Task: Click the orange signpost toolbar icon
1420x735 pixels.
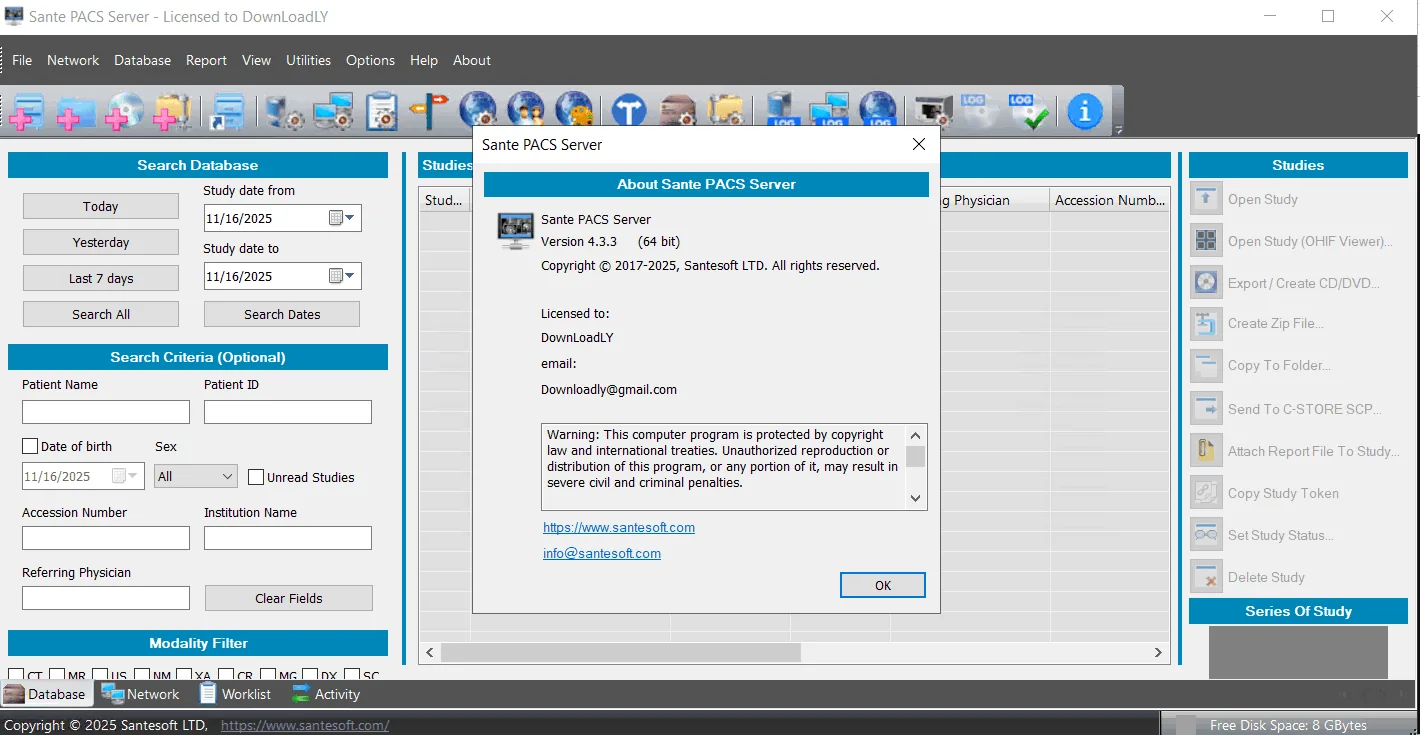Action: point(431,110)
